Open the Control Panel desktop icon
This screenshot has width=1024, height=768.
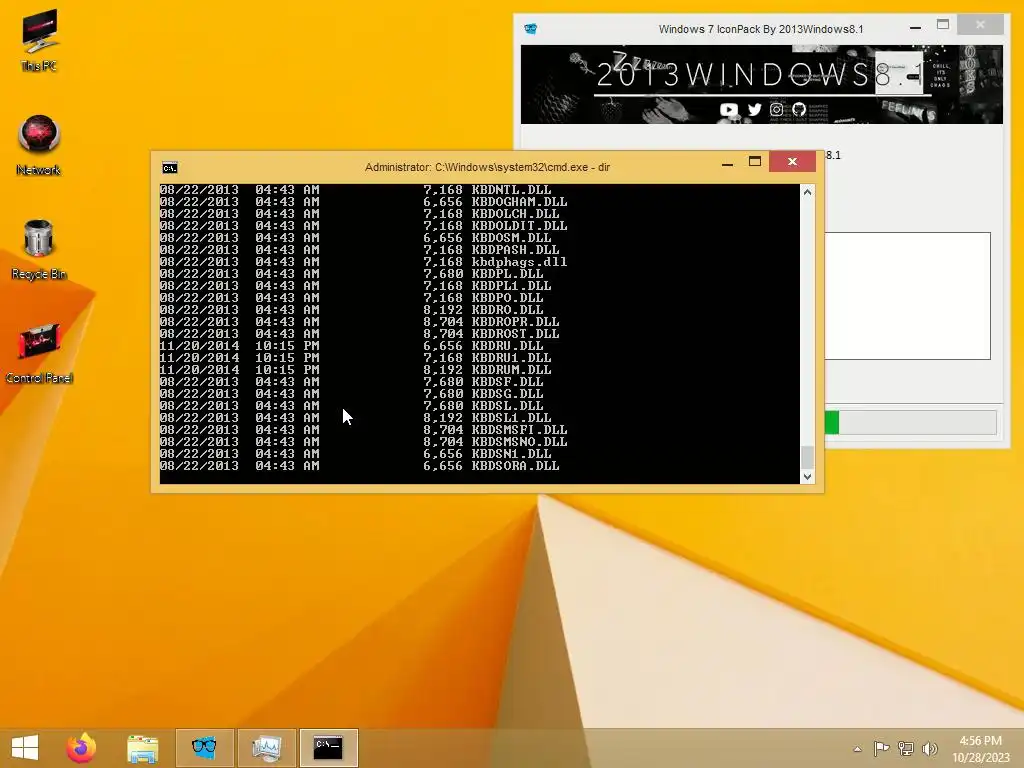pos(39,353)
